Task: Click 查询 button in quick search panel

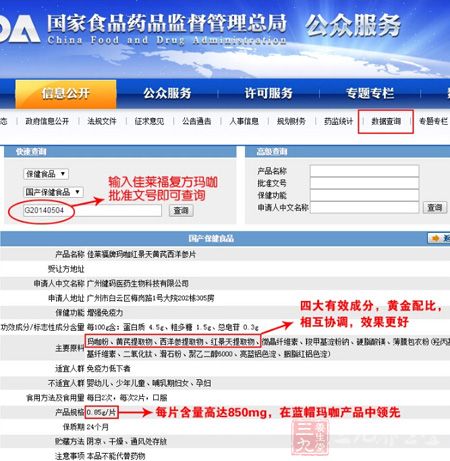Action: click(181, 211)
